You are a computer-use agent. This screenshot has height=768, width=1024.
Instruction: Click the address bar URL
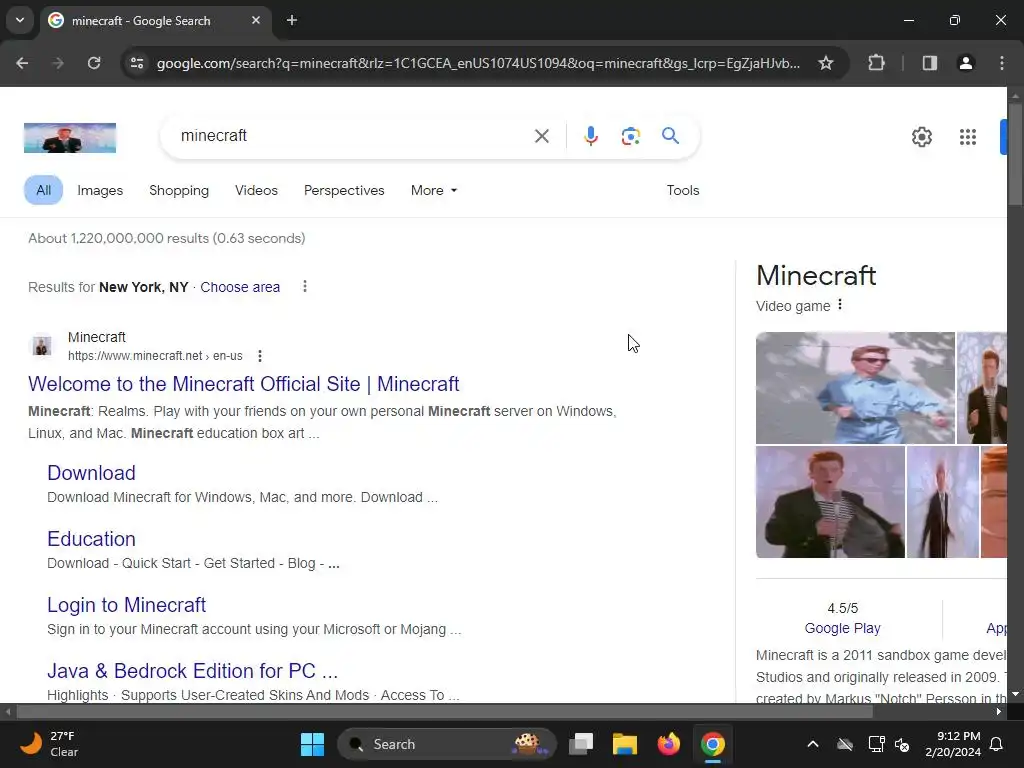tap(478, 63)
